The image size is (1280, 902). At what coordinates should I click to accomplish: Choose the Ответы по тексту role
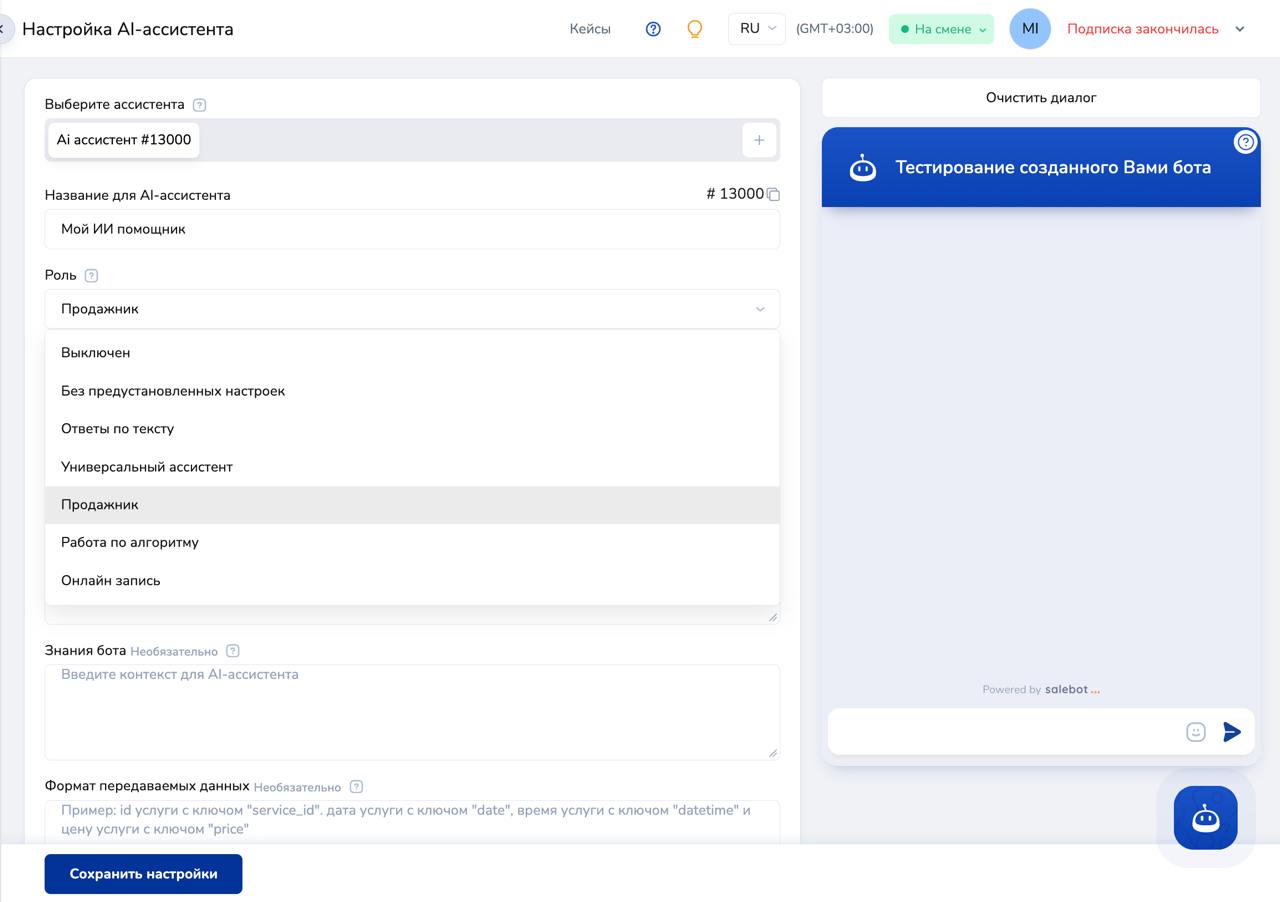(412, 429)
